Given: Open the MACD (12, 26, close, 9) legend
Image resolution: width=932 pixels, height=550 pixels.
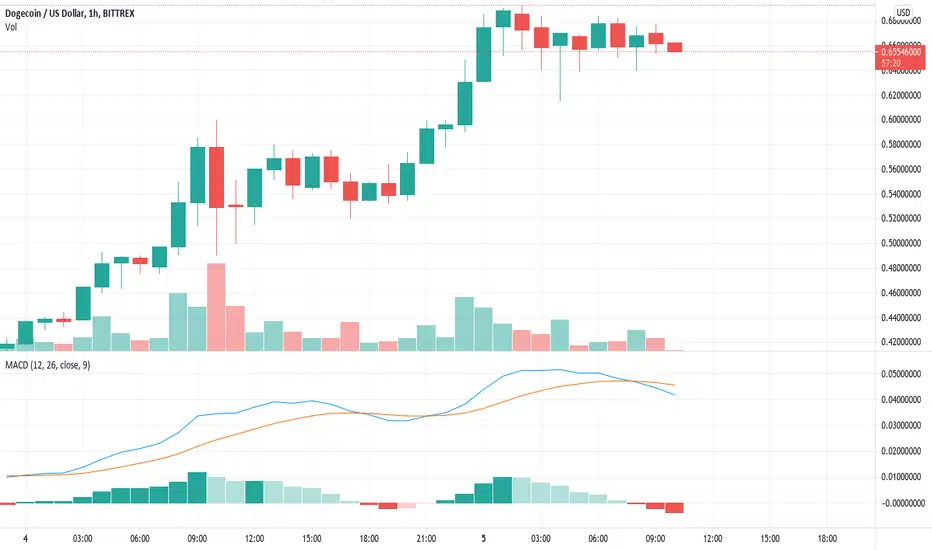Looking at the screenshot, I should 48,364.
